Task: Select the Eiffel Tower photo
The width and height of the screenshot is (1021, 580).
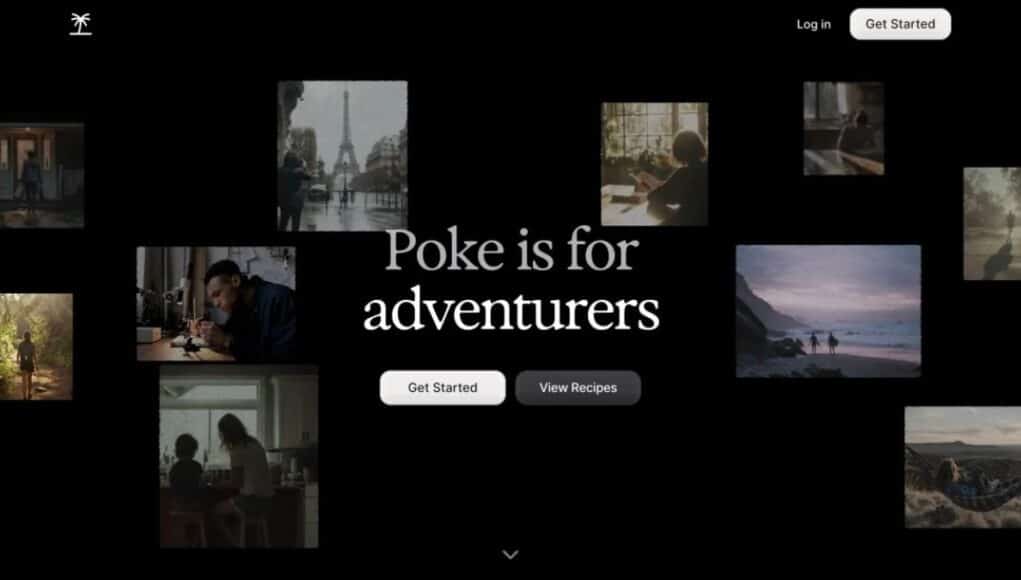Action: [x=342, y=156]
